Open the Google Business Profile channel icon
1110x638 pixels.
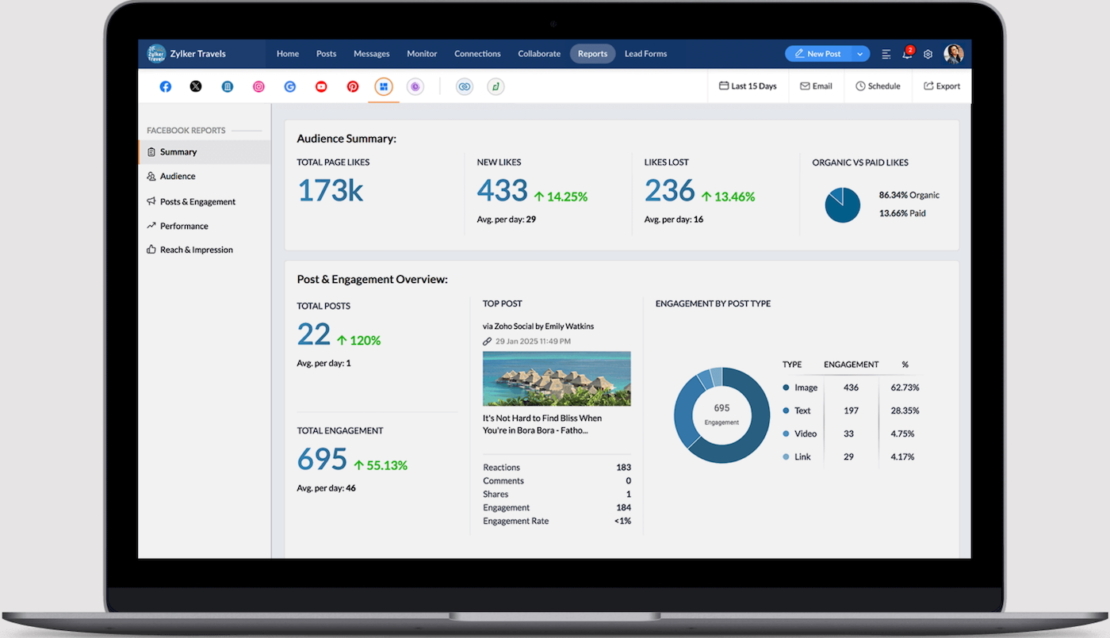pos(290,86)
